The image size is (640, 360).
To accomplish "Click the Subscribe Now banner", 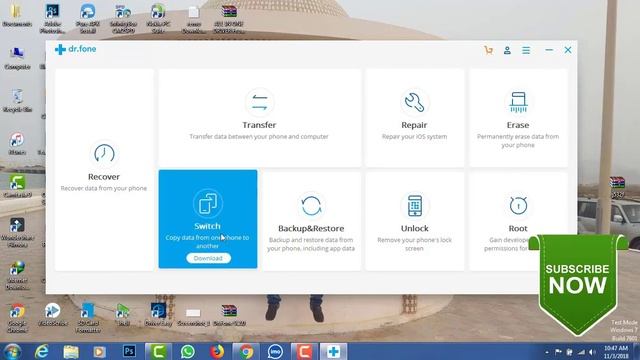I will [x=578, y=284].
